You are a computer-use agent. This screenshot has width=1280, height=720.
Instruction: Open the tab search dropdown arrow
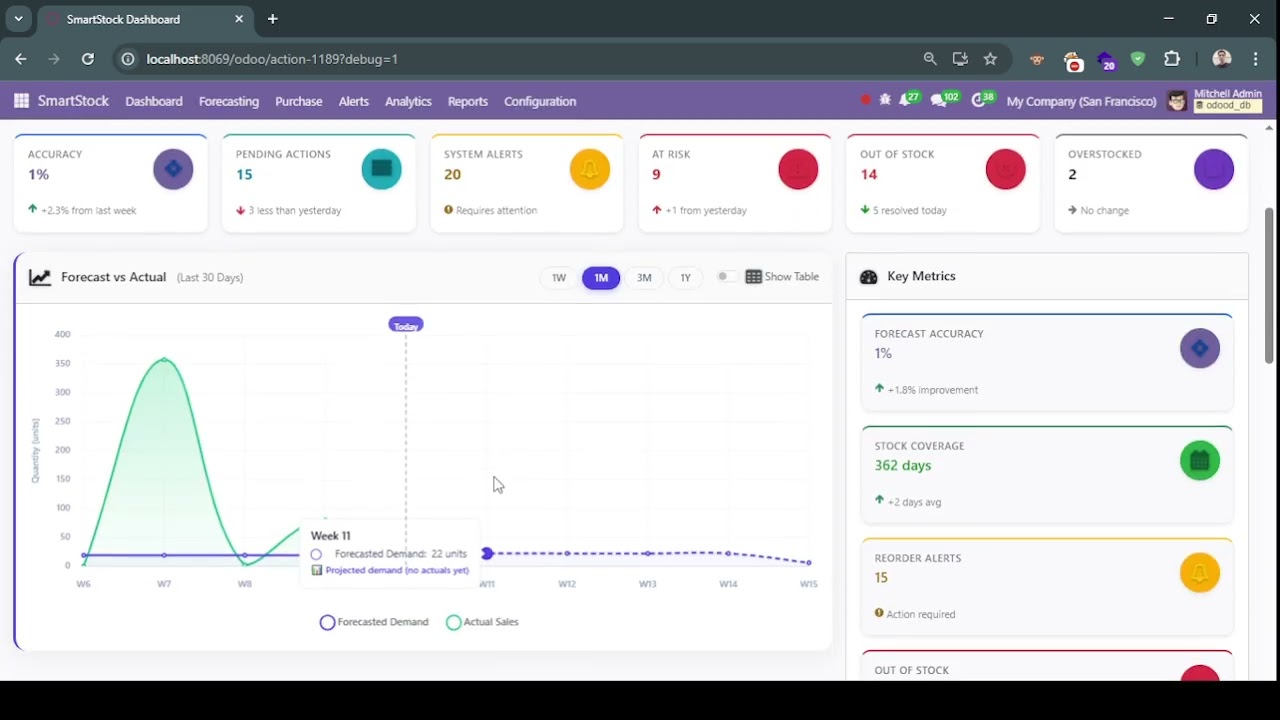point(18,19)
